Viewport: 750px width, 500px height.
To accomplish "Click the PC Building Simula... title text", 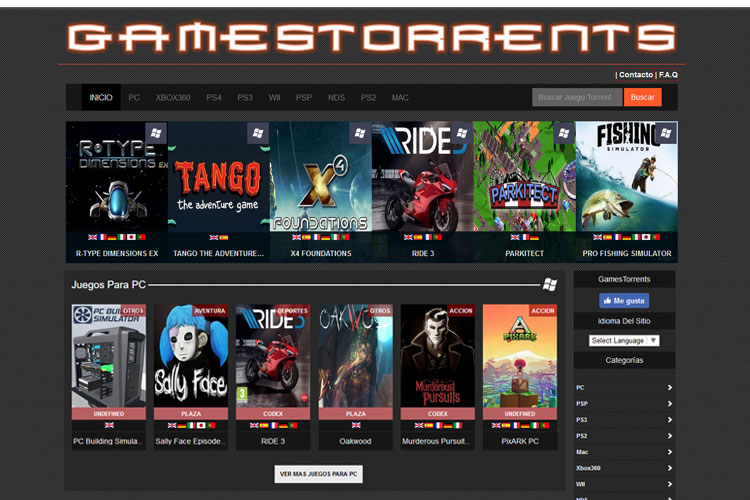I will (x=108, y=441).
